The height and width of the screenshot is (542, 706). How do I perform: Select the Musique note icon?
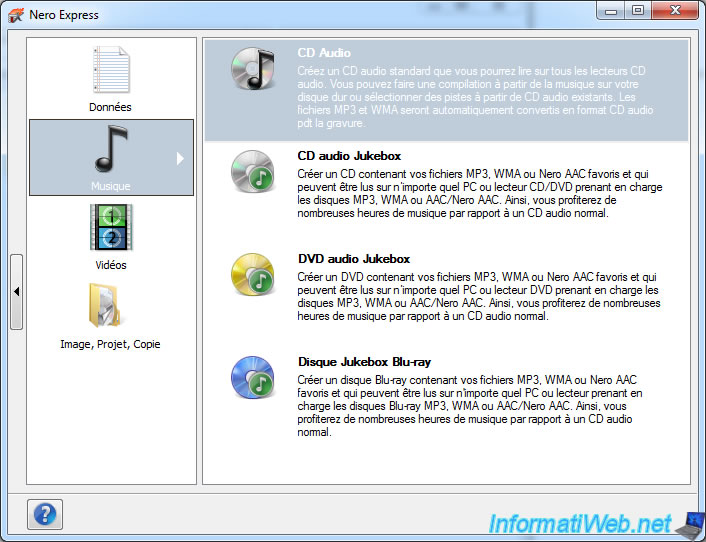(110, 148)
